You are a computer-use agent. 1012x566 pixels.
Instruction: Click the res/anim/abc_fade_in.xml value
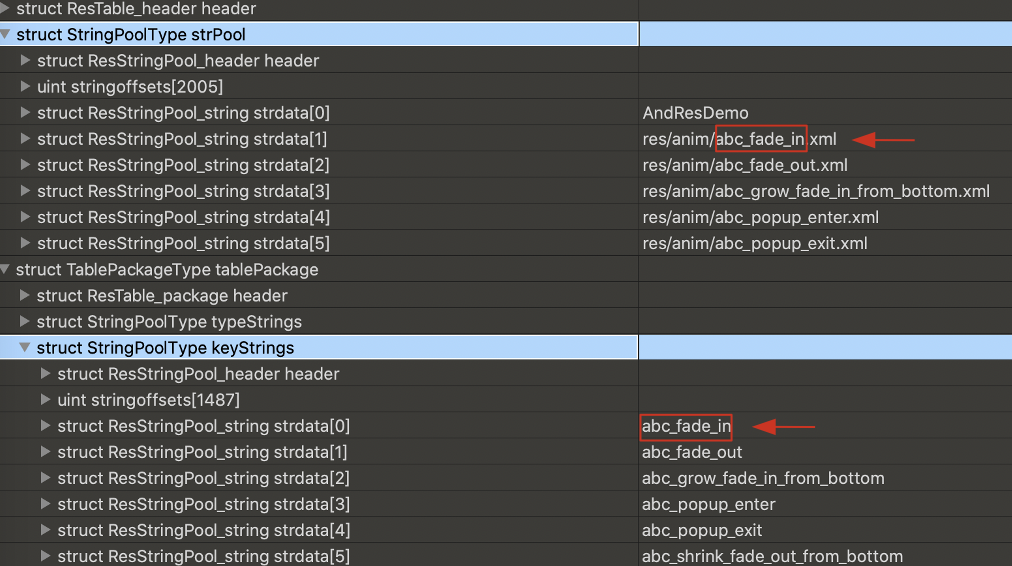coord(739,139)
